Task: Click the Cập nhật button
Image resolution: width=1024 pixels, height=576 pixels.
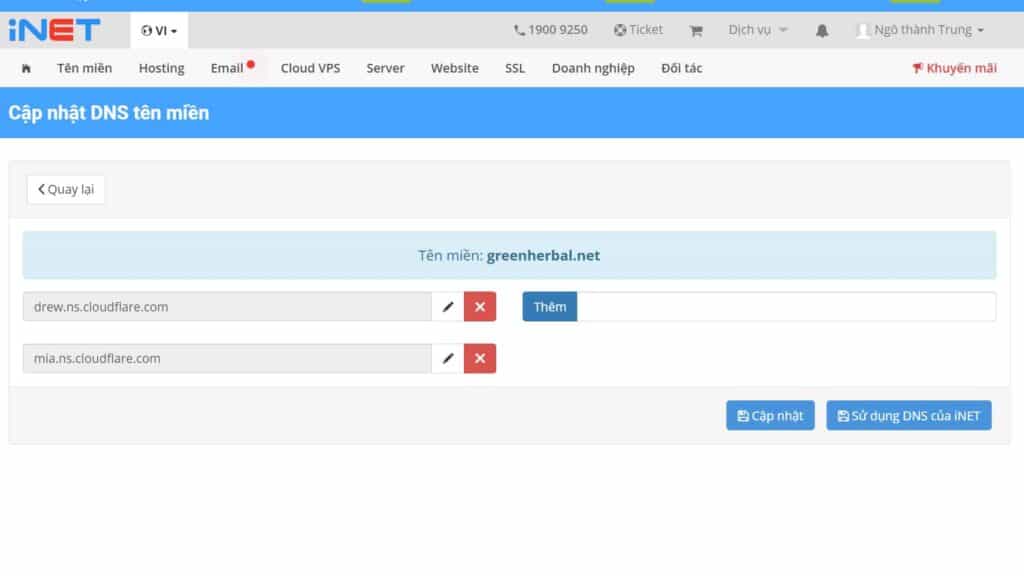Action: [770, 416]
